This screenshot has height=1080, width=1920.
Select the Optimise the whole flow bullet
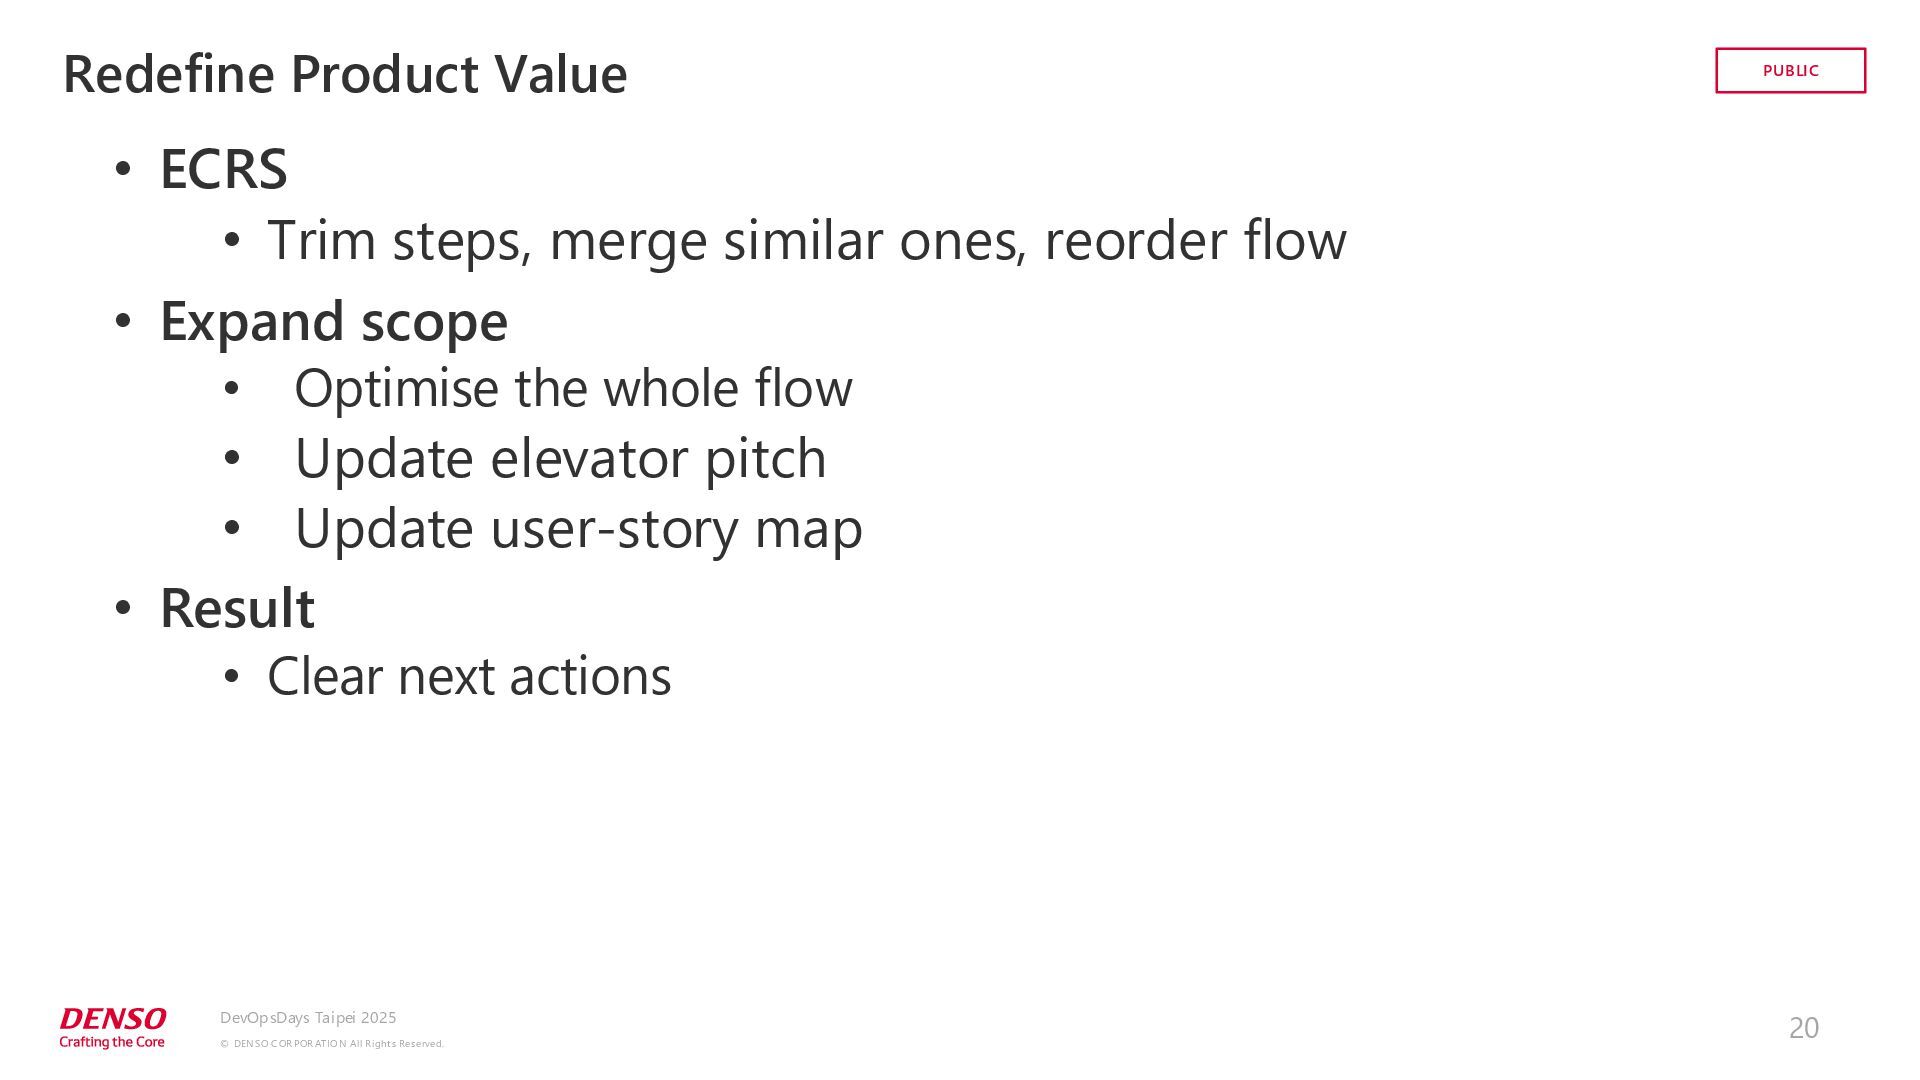click(573, 388)
